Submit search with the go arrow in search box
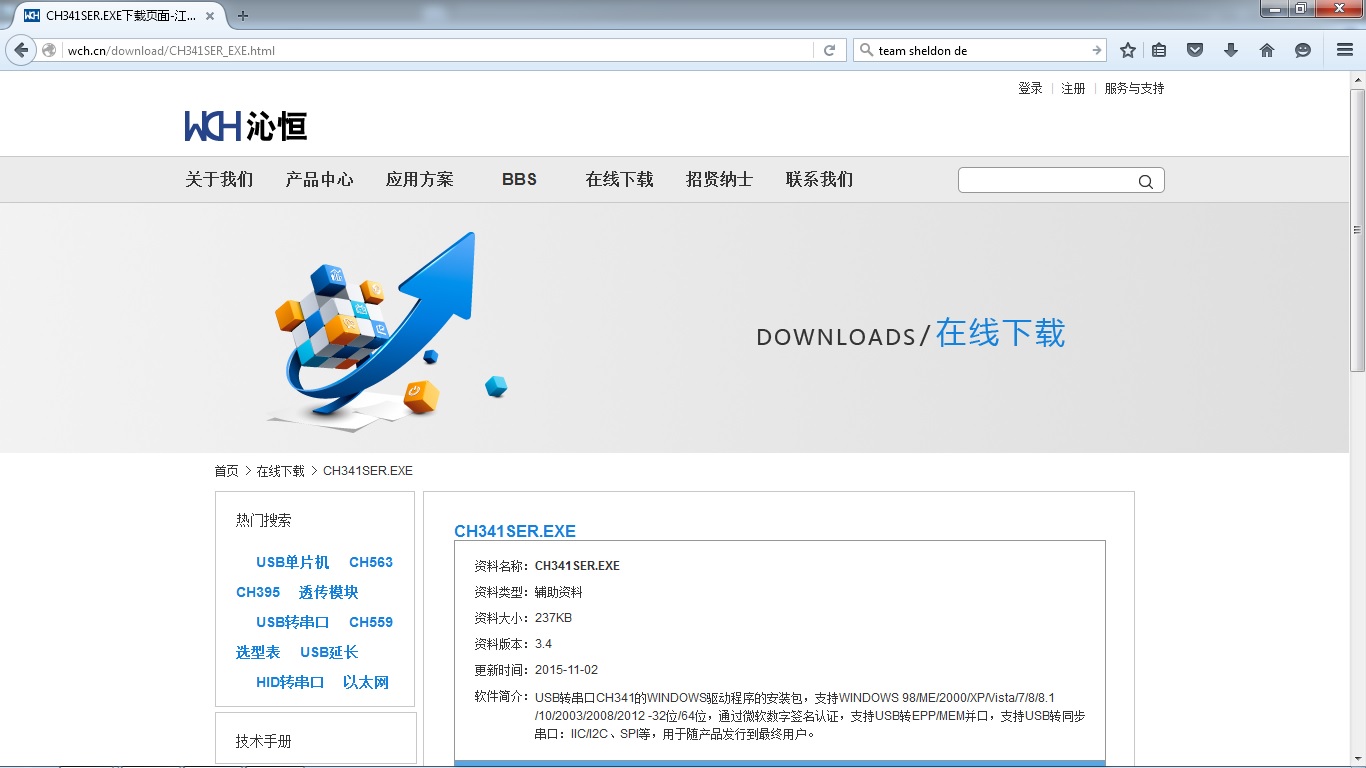The image size is (1366, 768). click(x=1097, y=50)
